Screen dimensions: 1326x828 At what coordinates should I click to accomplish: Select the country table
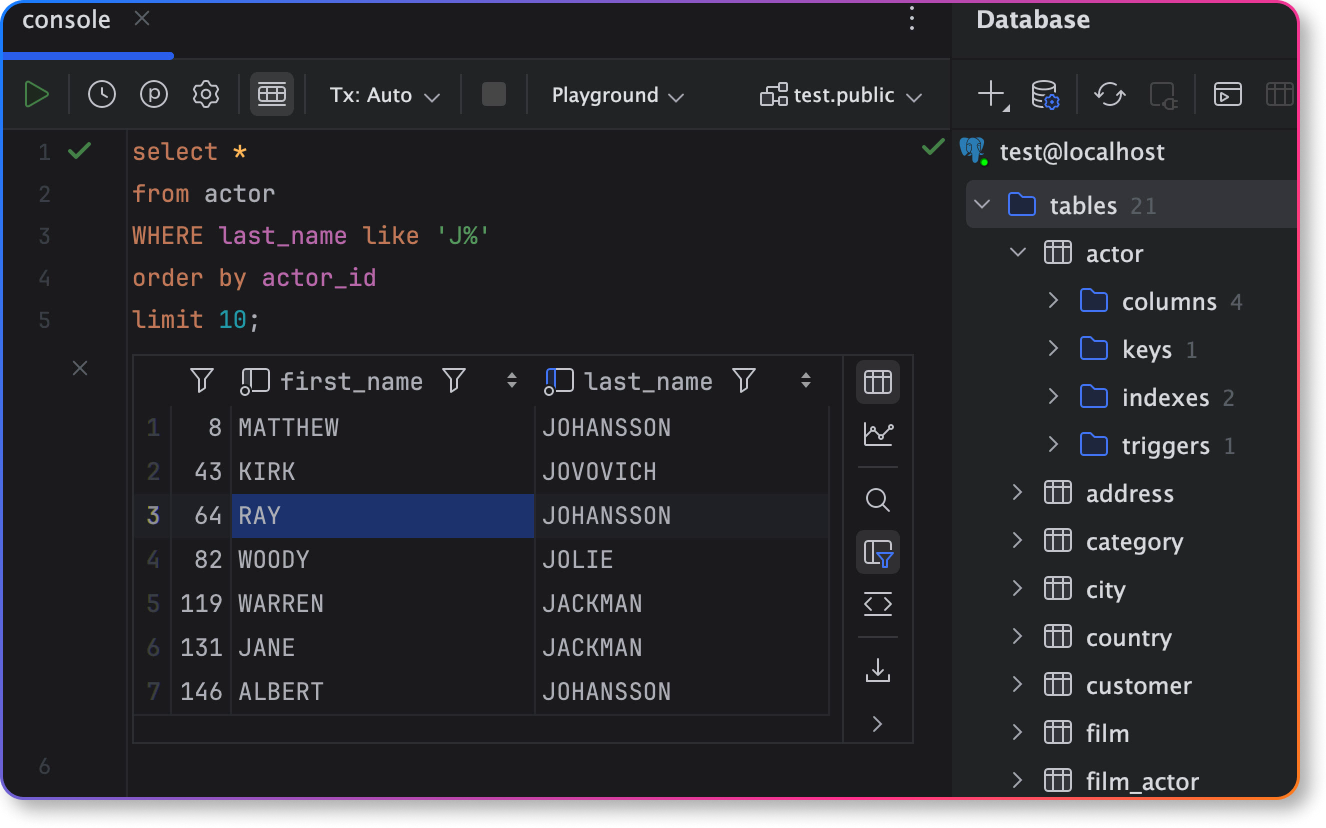1128,638
